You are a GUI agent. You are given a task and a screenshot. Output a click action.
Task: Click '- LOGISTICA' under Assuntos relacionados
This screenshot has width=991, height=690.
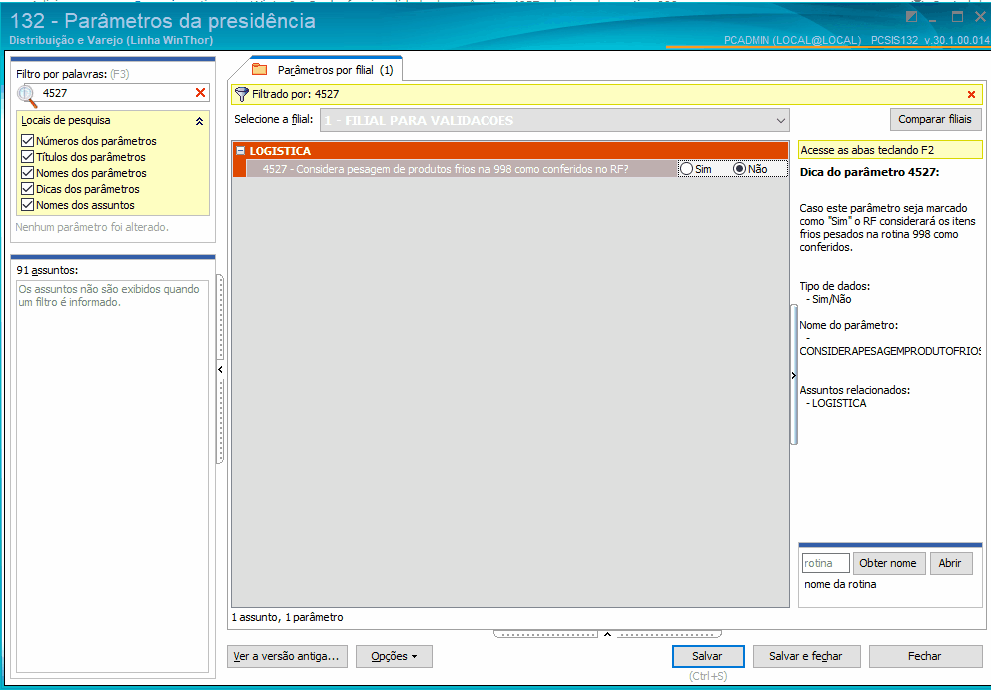coord(836,403)
